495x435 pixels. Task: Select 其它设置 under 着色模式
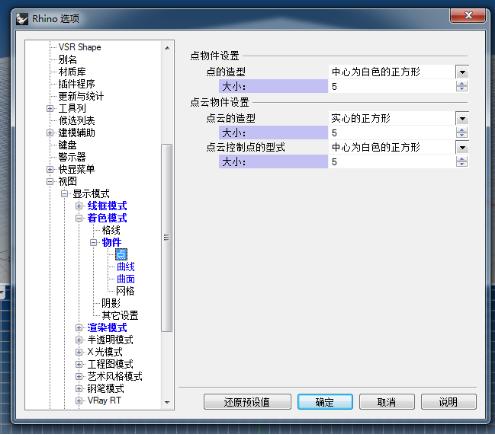(x=120, y=315)
